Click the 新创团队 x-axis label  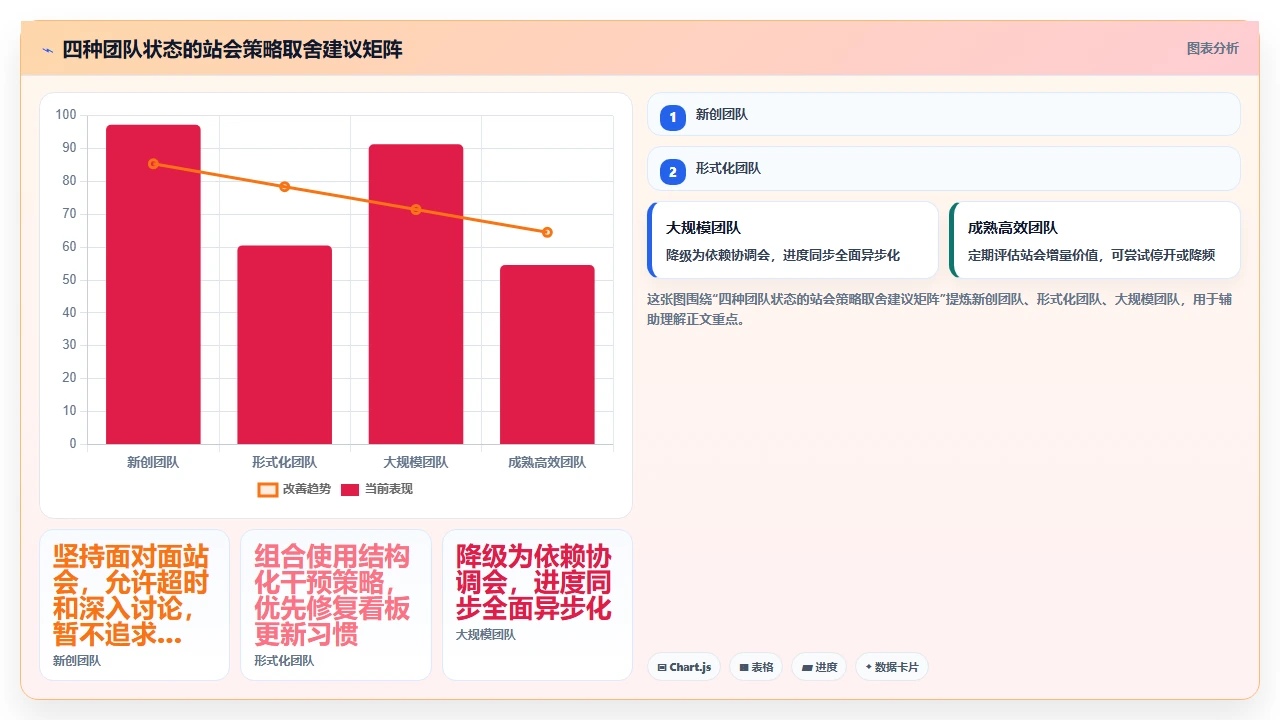coord(153,462)
